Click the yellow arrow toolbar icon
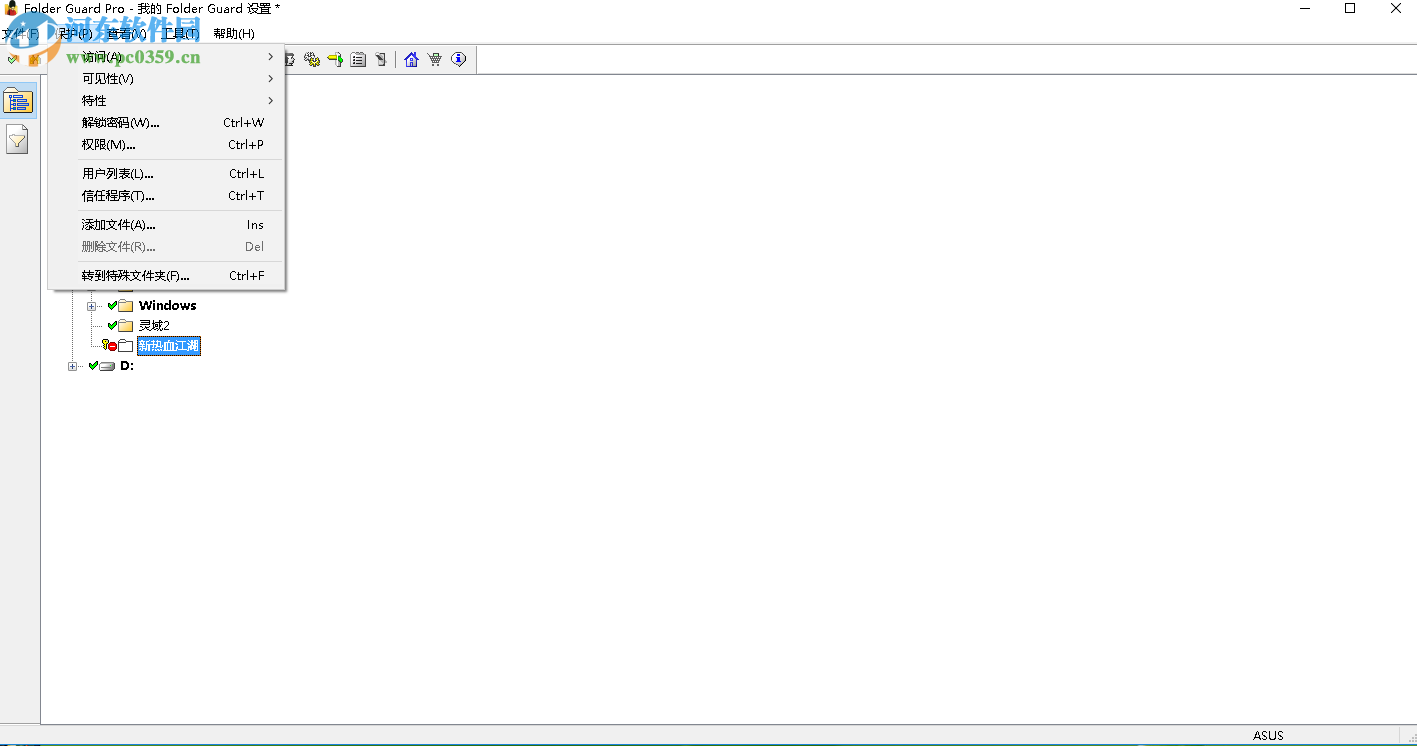Viewport: 1417px width, 746px height. tap(335, 60)
